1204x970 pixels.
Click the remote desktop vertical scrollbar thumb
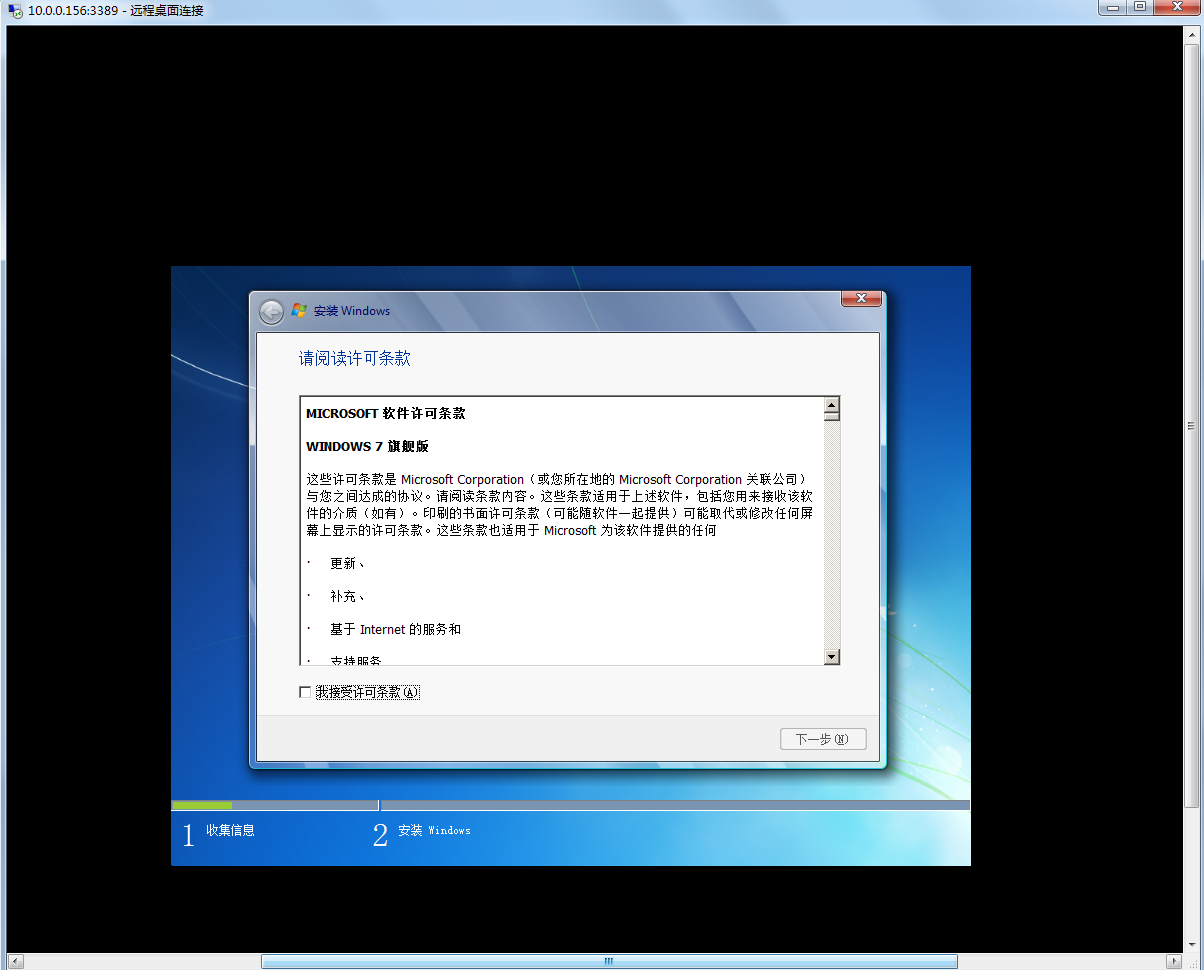pos(1191,425)
